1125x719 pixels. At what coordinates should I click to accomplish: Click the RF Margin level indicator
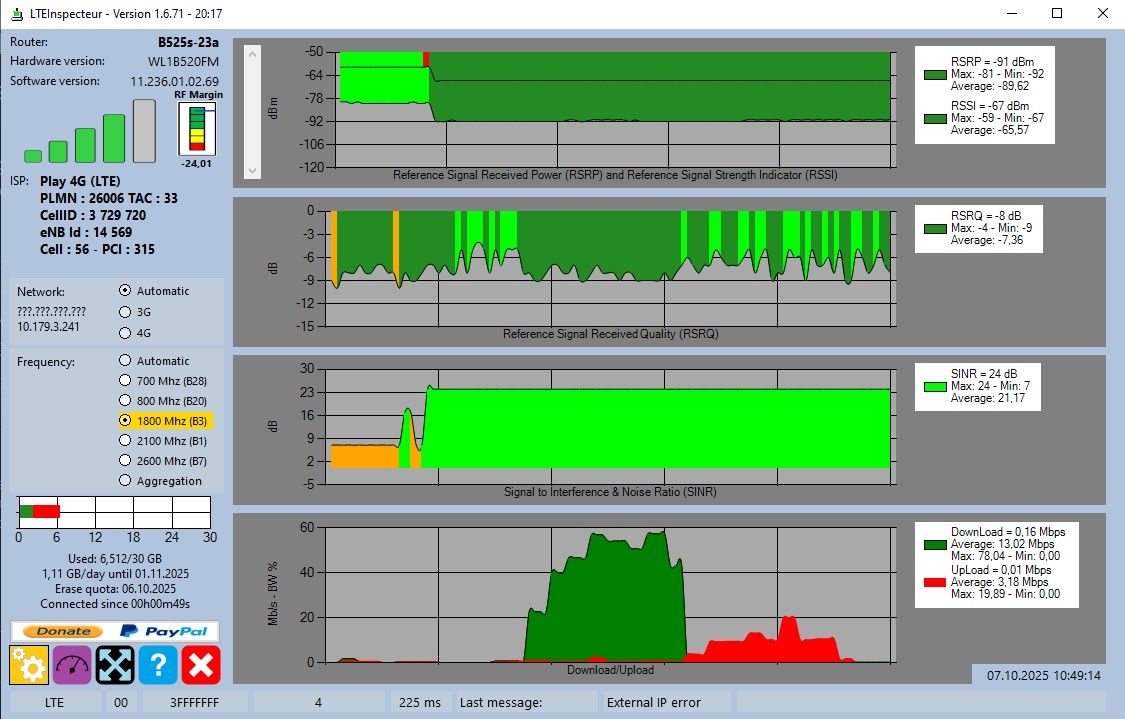[197, 128]
